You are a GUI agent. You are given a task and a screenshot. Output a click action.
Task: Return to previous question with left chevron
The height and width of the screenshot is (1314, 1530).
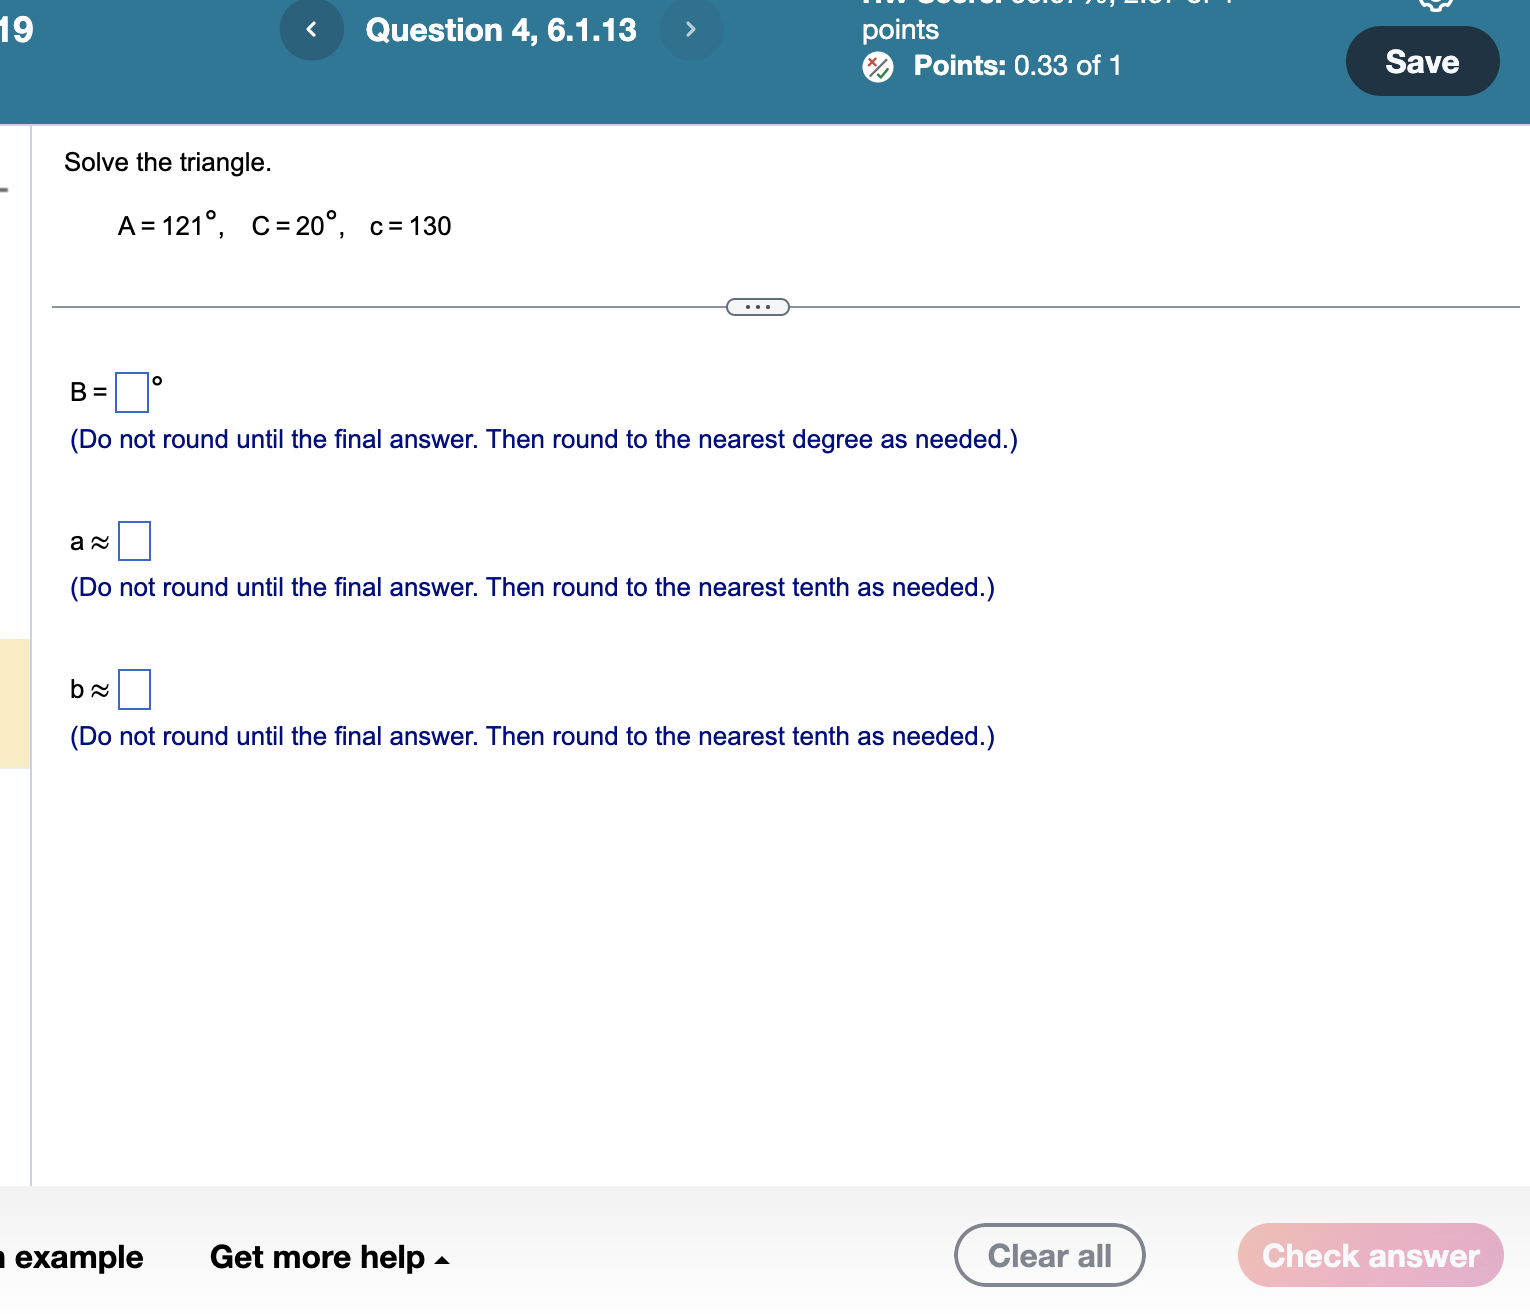coord(311,29)
